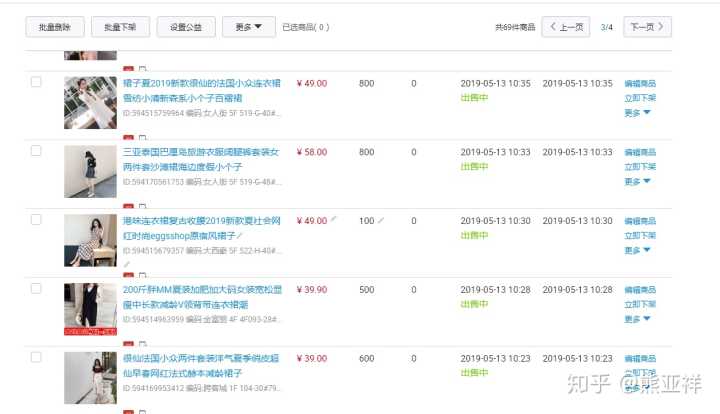Click pencil icon beside 100 stock quantity
This screenshot has height=414, width=720.
380,220
